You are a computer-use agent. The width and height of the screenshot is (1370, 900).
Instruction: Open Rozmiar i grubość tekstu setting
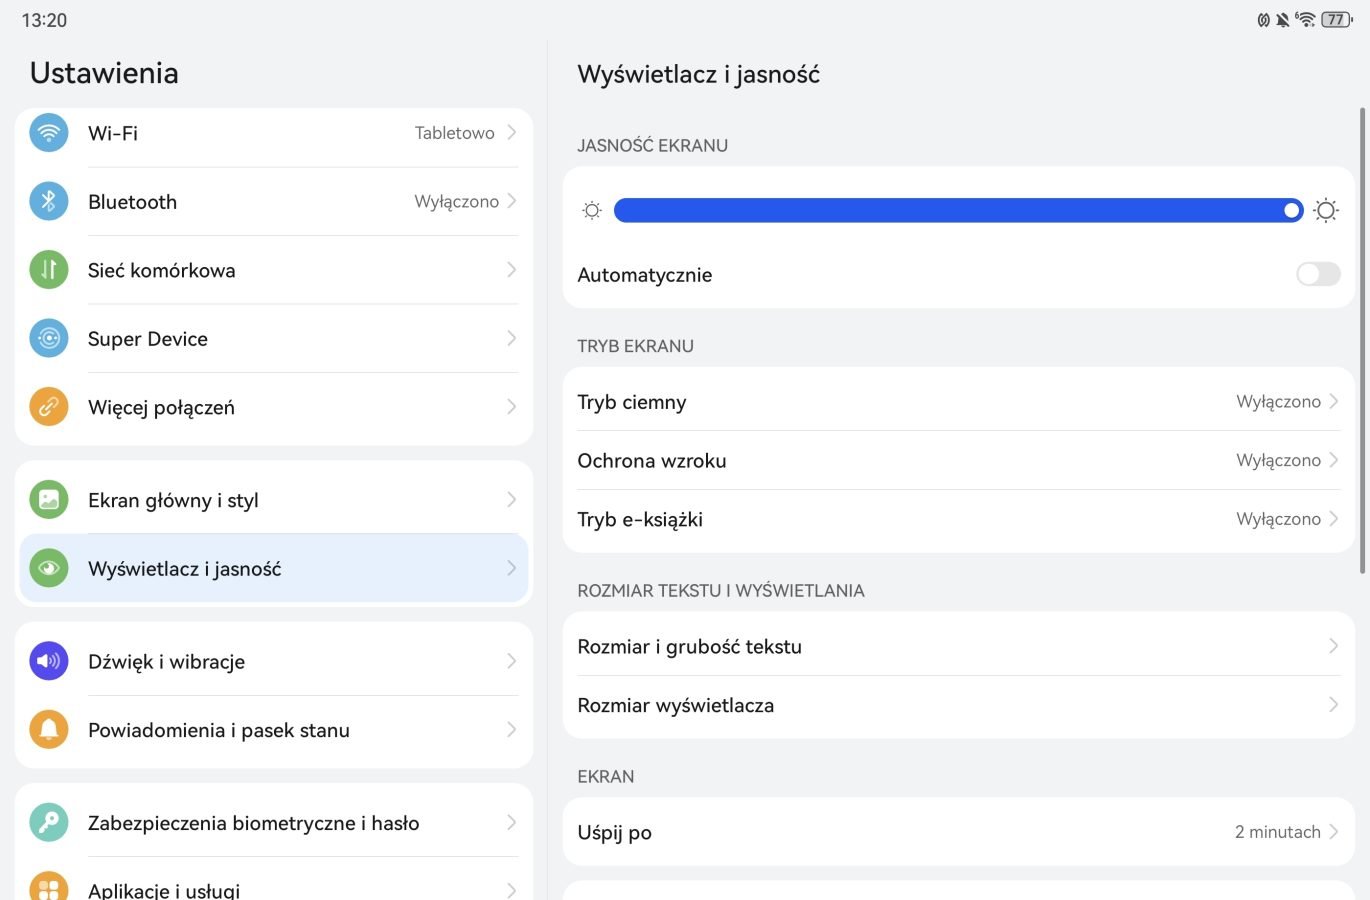pos(959,646)
